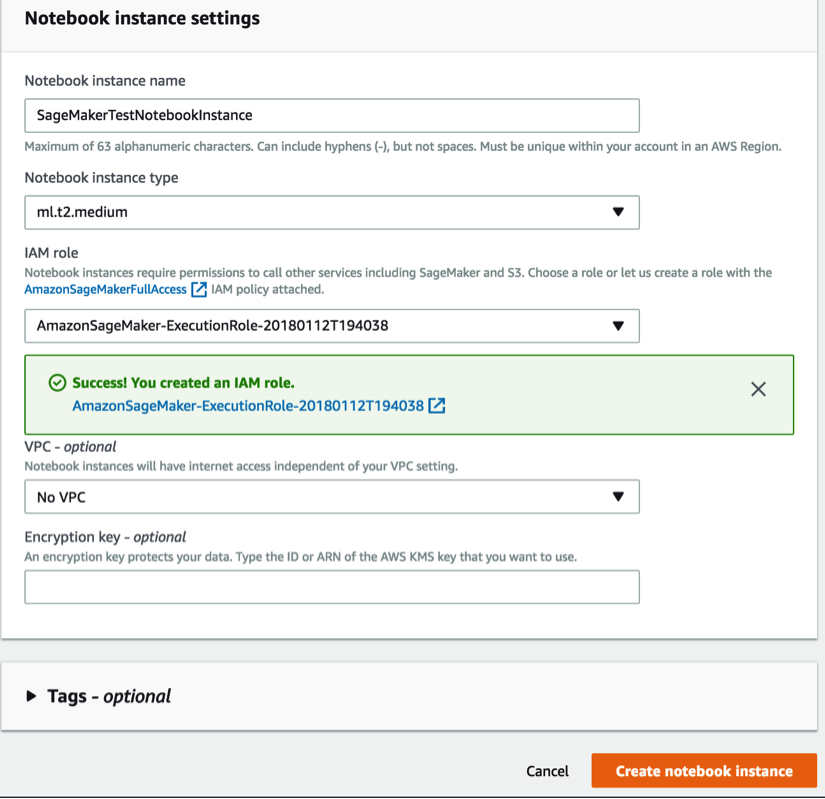Viewport: 825px width, 799px height.
Task: Click the Notebook instance name label
Action: pyautogui.click(x=105, y=81)
